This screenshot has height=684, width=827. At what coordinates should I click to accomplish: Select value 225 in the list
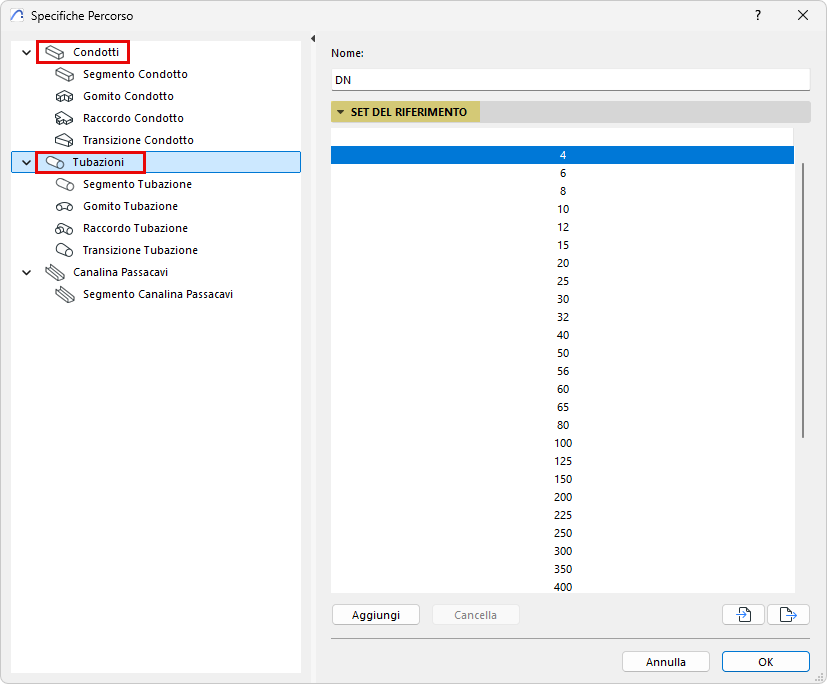562,515
